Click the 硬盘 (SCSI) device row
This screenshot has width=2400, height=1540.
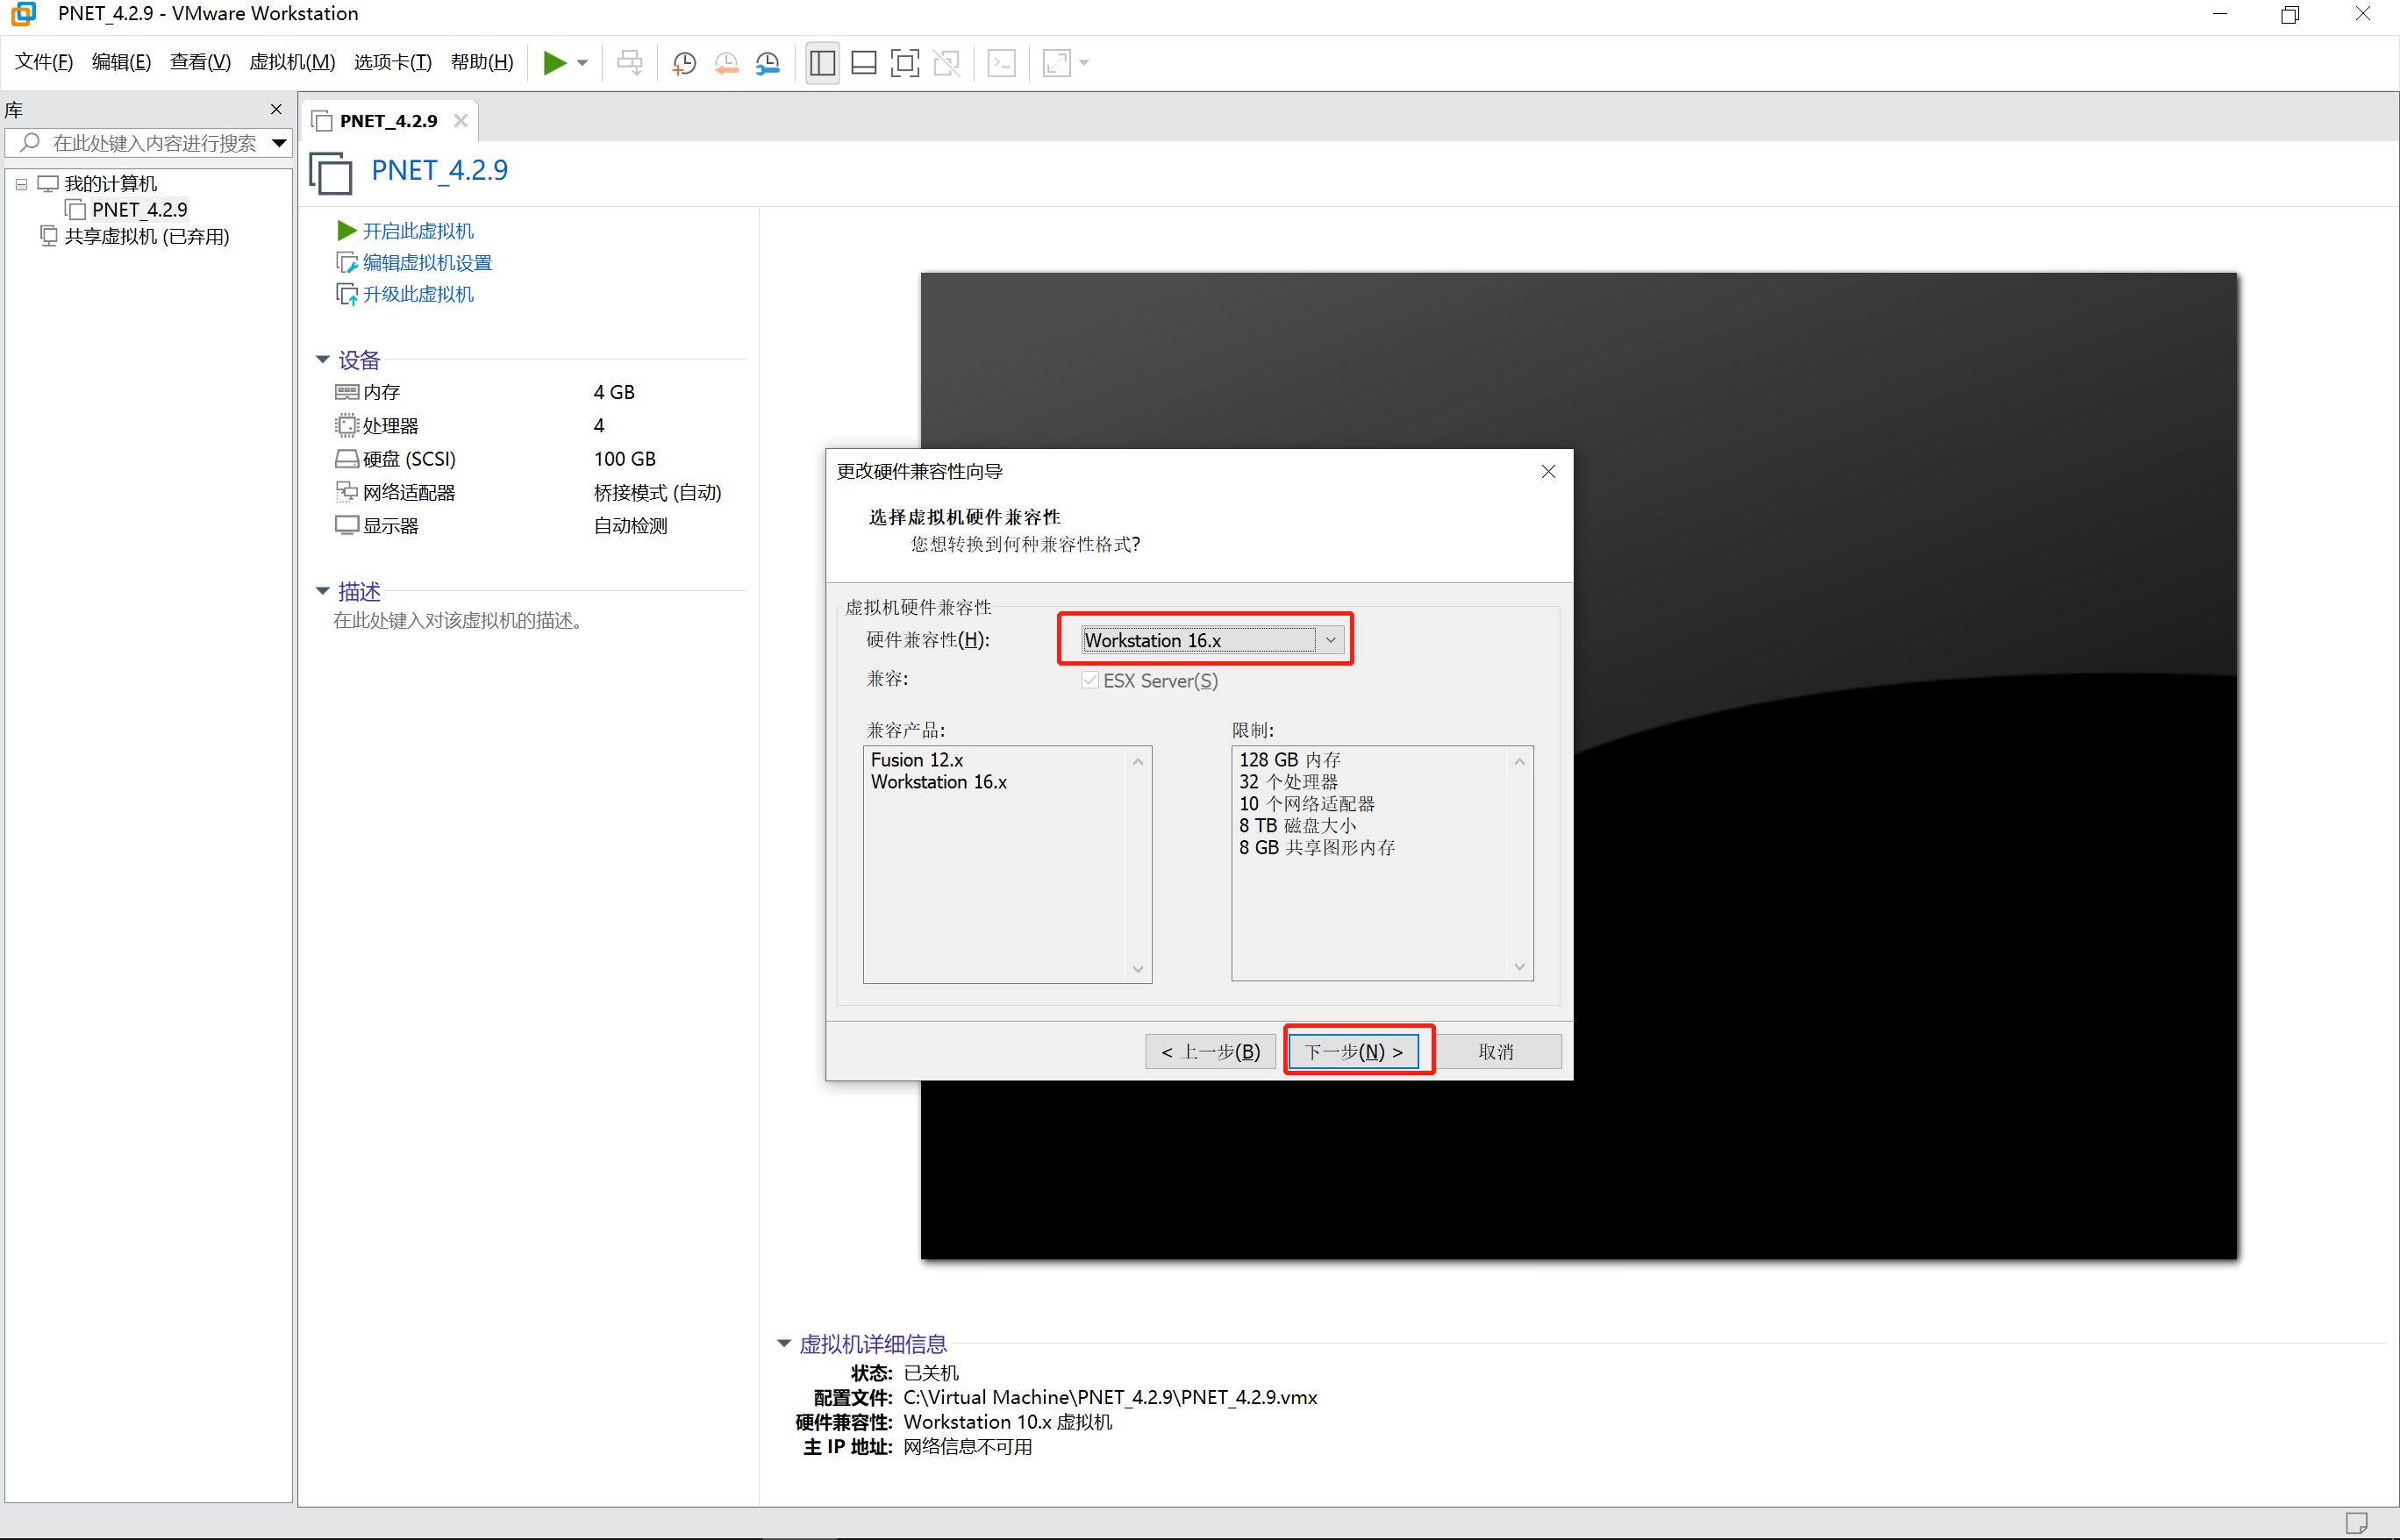pos(540,459)
